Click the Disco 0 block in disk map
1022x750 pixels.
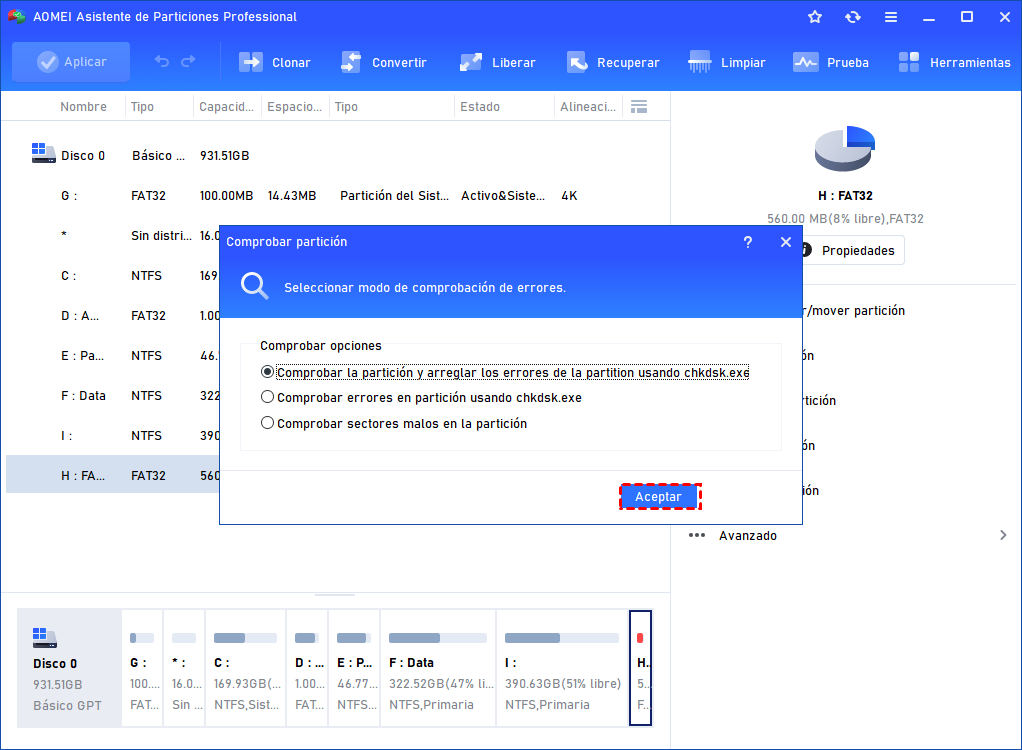coord(69,668)
